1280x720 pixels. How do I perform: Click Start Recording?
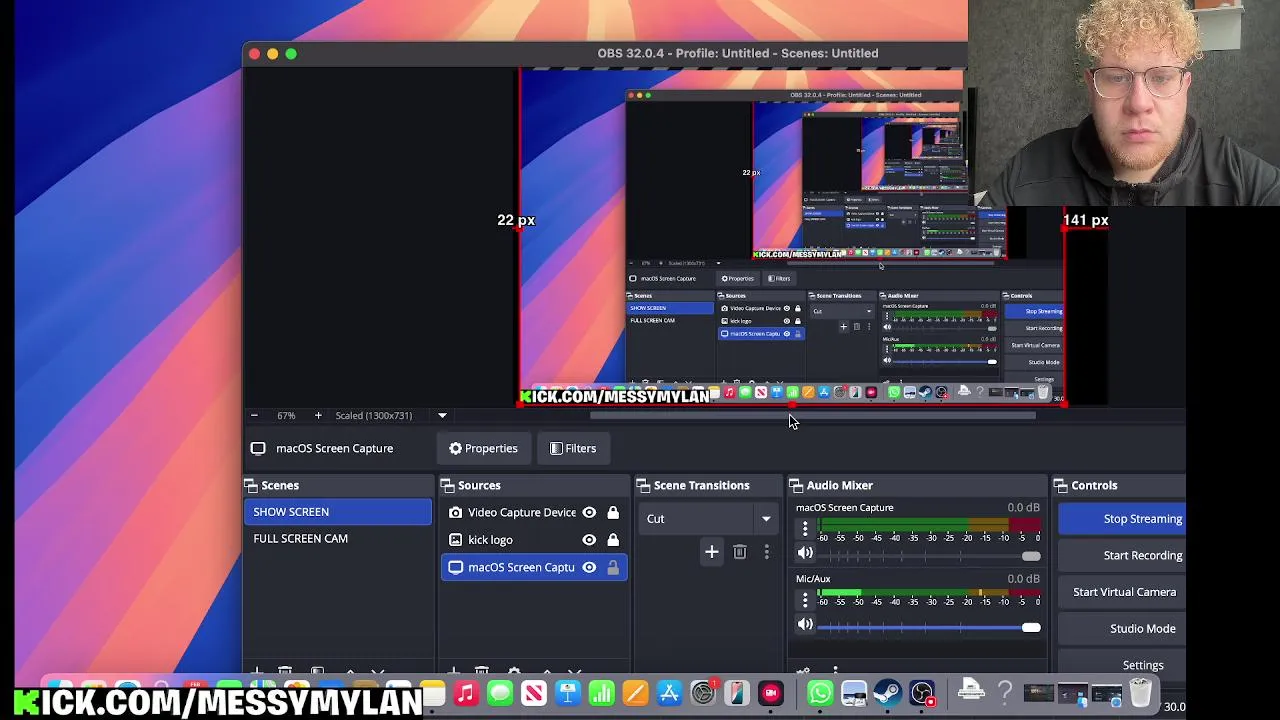pyautogui.click(x=1122, y=555)
